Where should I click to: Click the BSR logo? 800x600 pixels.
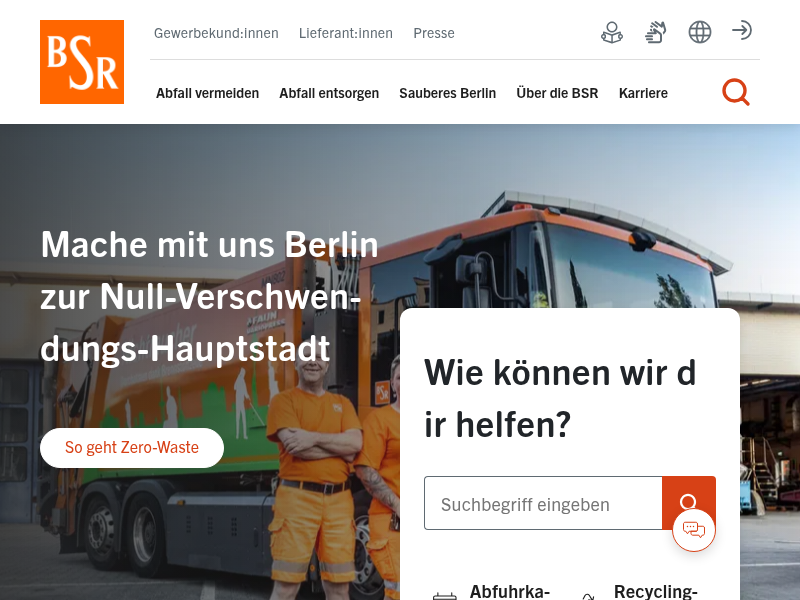[x=82, y=62]
